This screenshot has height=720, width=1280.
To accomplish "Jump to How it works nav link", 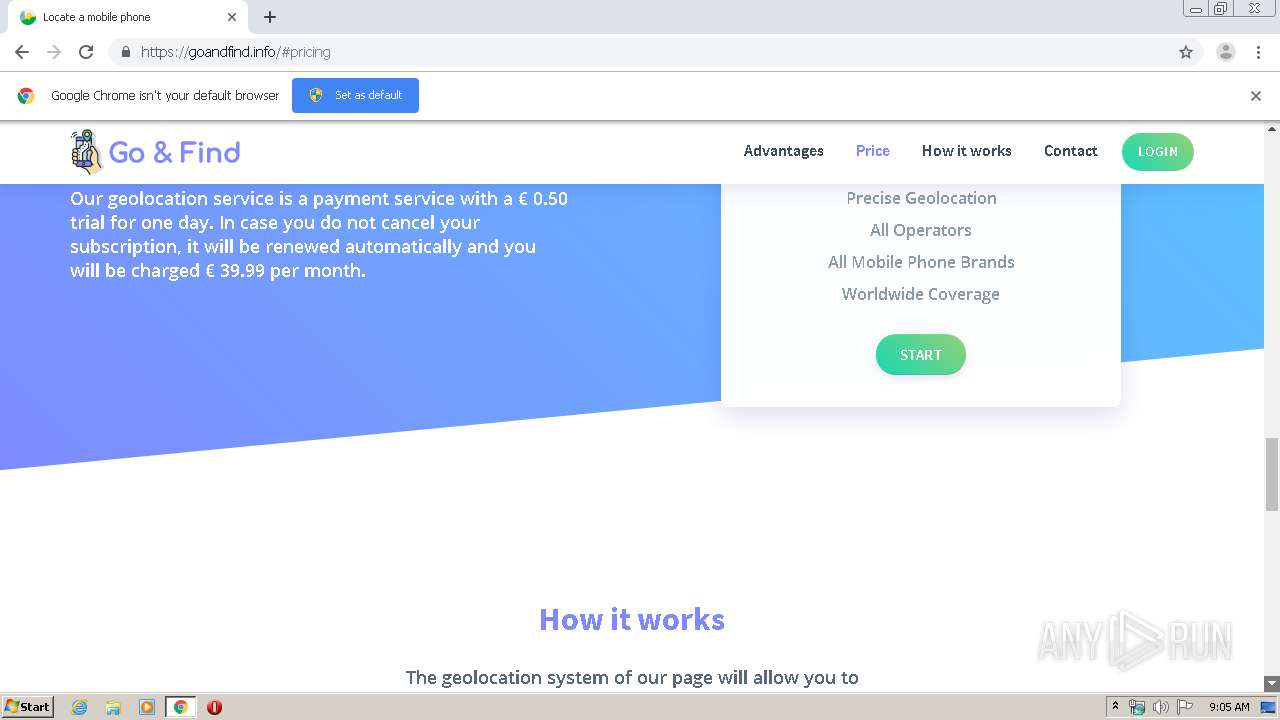I will (x=967, y=151).
